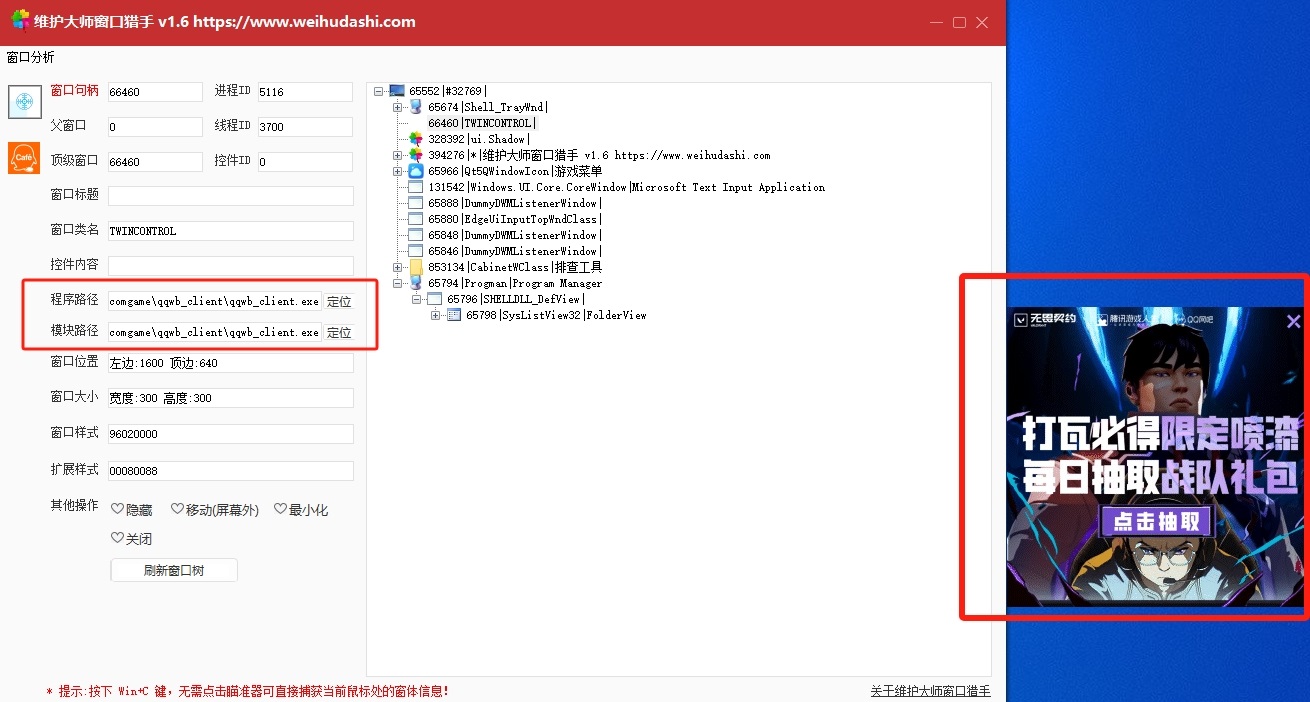Open the 窗口分析 tab
Screen dimensions: 1310x702
pyautogui.click(x=31, y=57)
